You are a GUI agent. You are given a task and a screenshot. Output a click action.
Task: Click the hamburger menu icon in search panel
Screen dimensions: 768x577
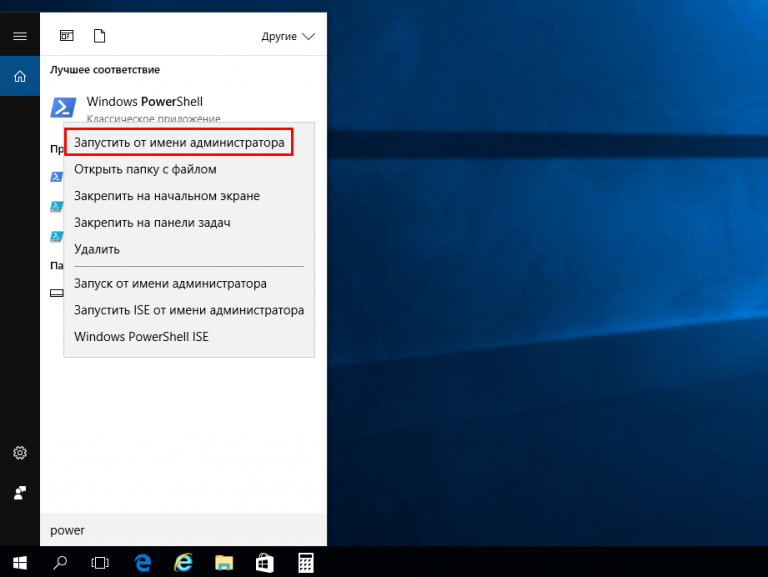(x=19, y=36)
